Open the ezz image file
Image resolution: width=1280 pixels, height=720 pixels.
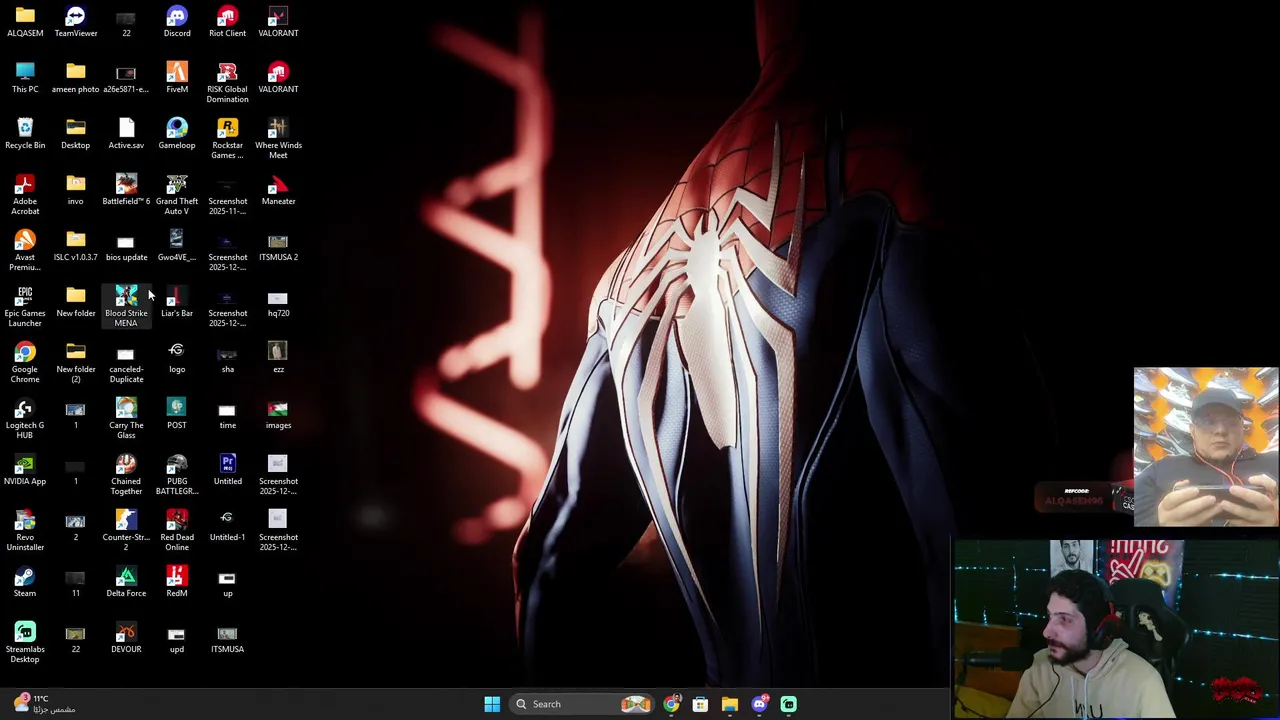278,357
